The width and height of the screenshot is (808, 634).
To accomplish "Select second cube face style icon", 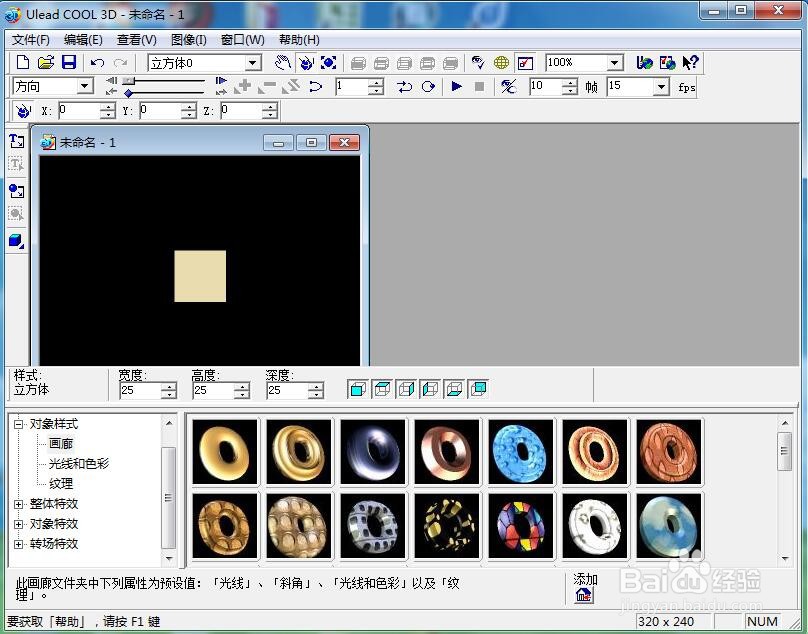I will [x=382, y=389].
